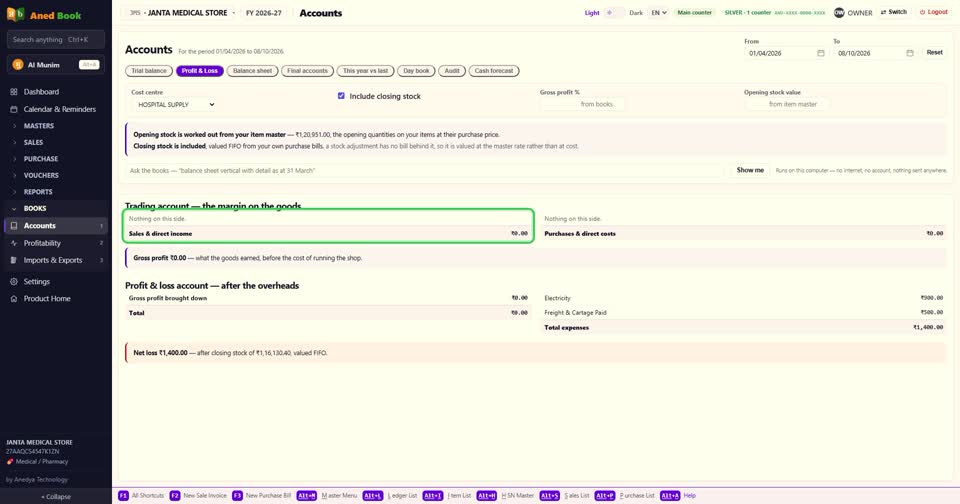
Task: Click the F3 New Purchase Bill badge
Action: (237, 495)
